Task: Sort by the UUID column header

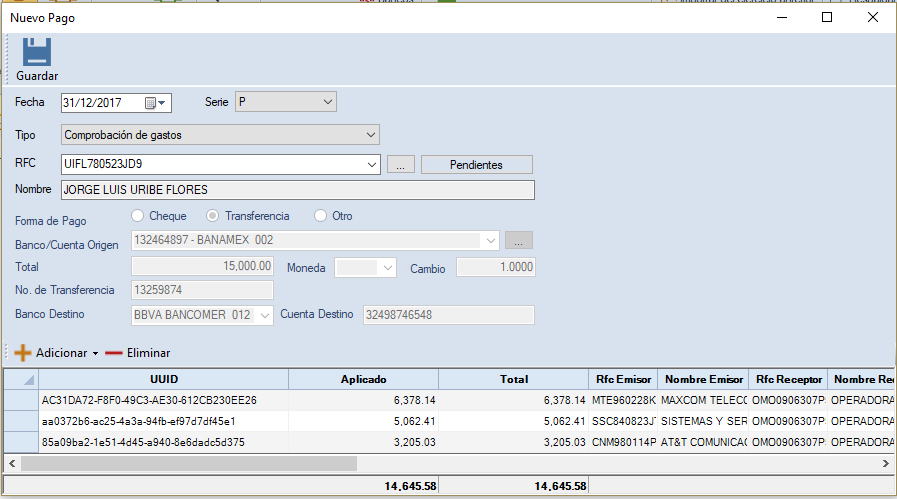Action: (x=164, y=379)
